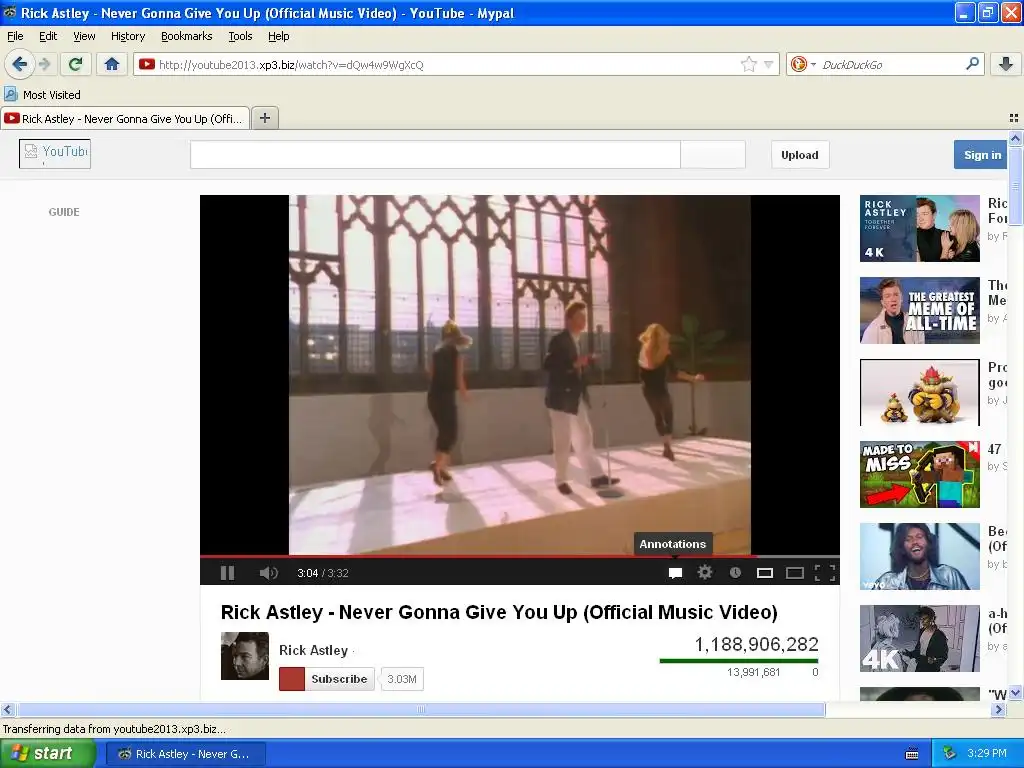Open Rick Astley channel name link
This screenshot has width=1024, height=768.
[313, 650]
